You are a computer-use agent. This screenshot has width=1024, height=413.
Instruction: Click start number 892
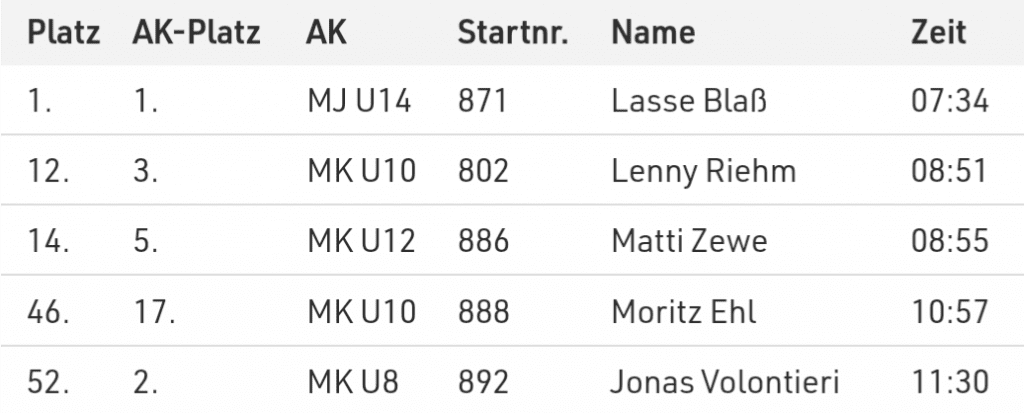coord(483,382)
